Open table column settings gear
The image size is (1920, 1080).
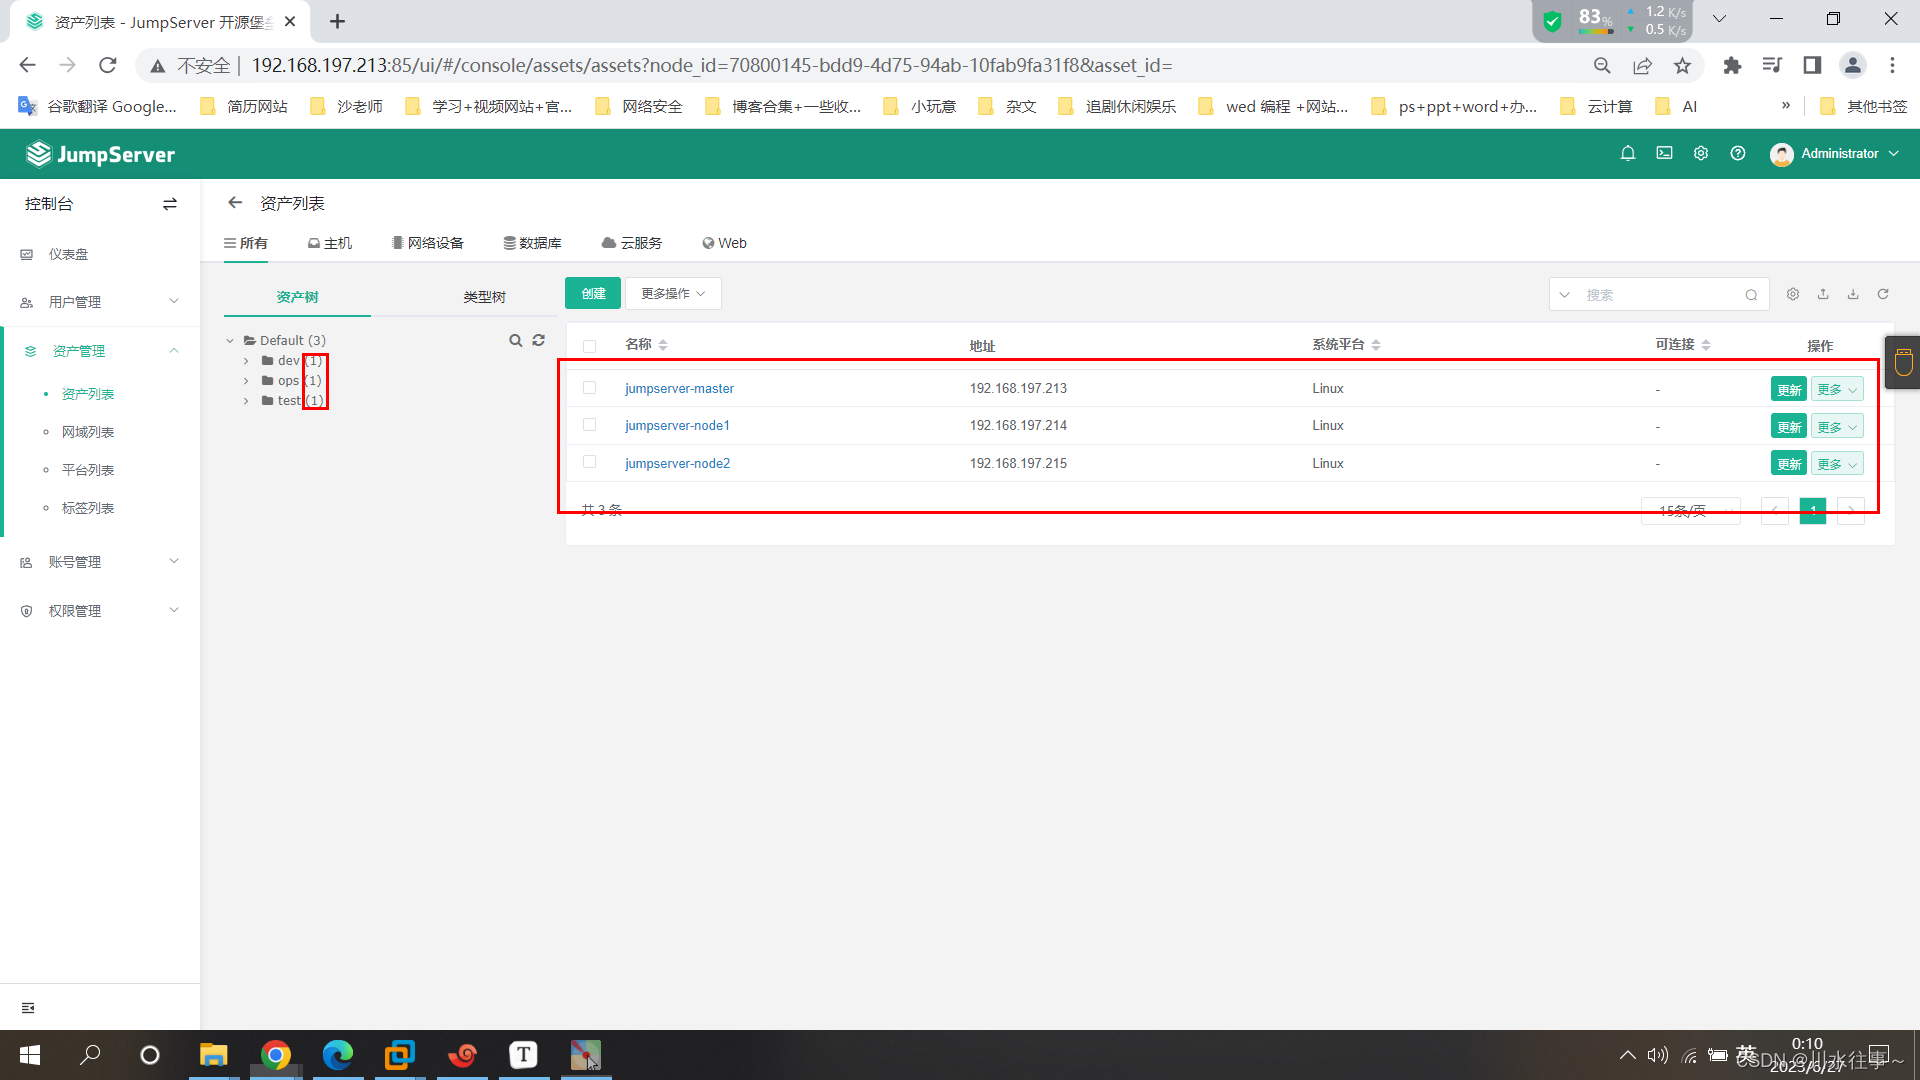coord(1793,294)
